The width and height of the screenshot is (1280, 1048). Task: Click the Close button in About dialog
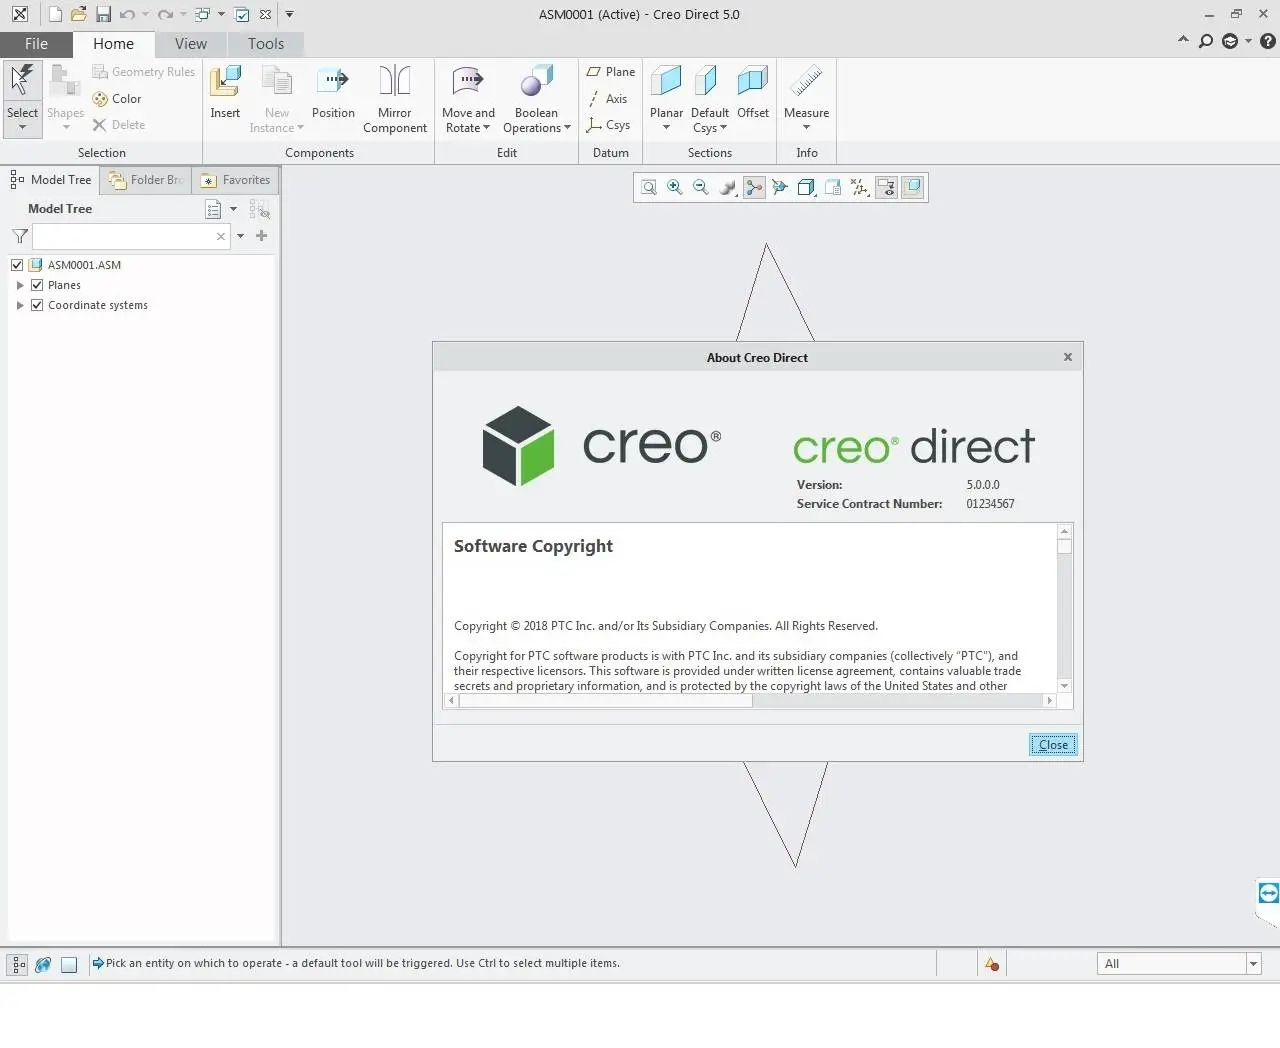click(1053, 745)
